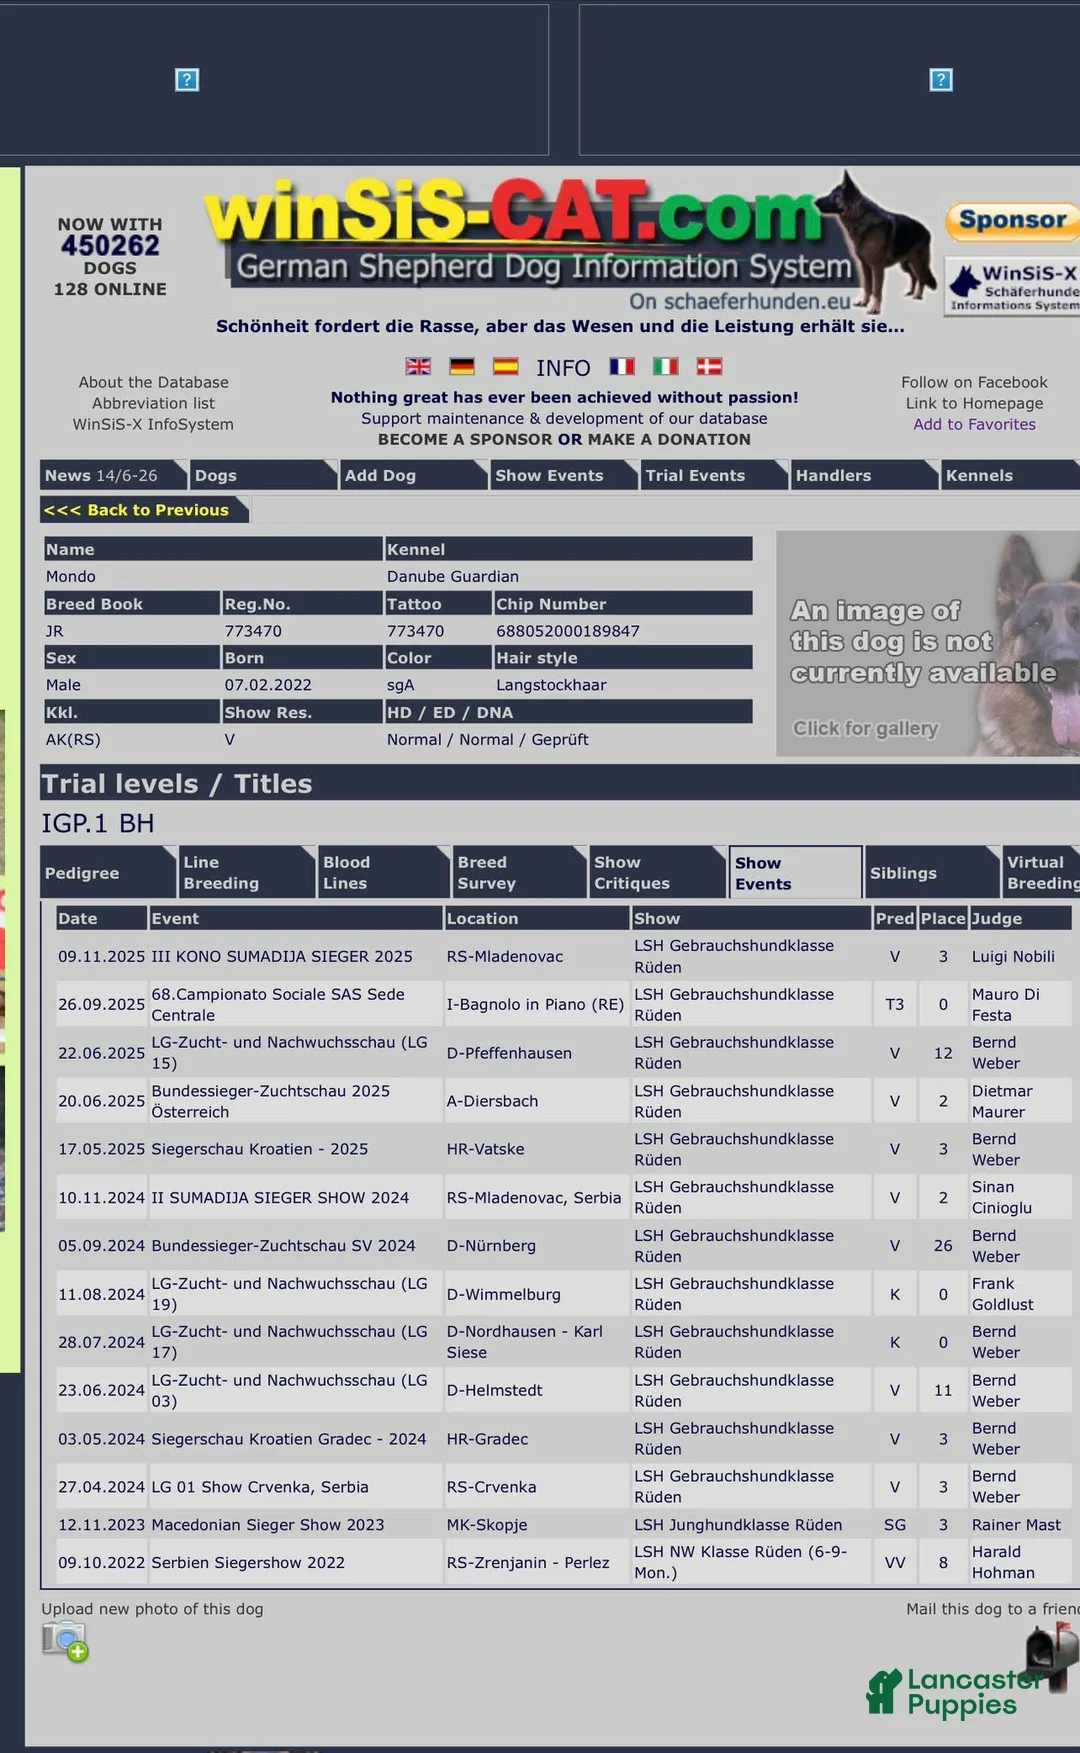Viewport: 1080px width, 1753px height.
Task: Click judge name Mauro Di Festa
Action: click(x=1006, y=1004)
